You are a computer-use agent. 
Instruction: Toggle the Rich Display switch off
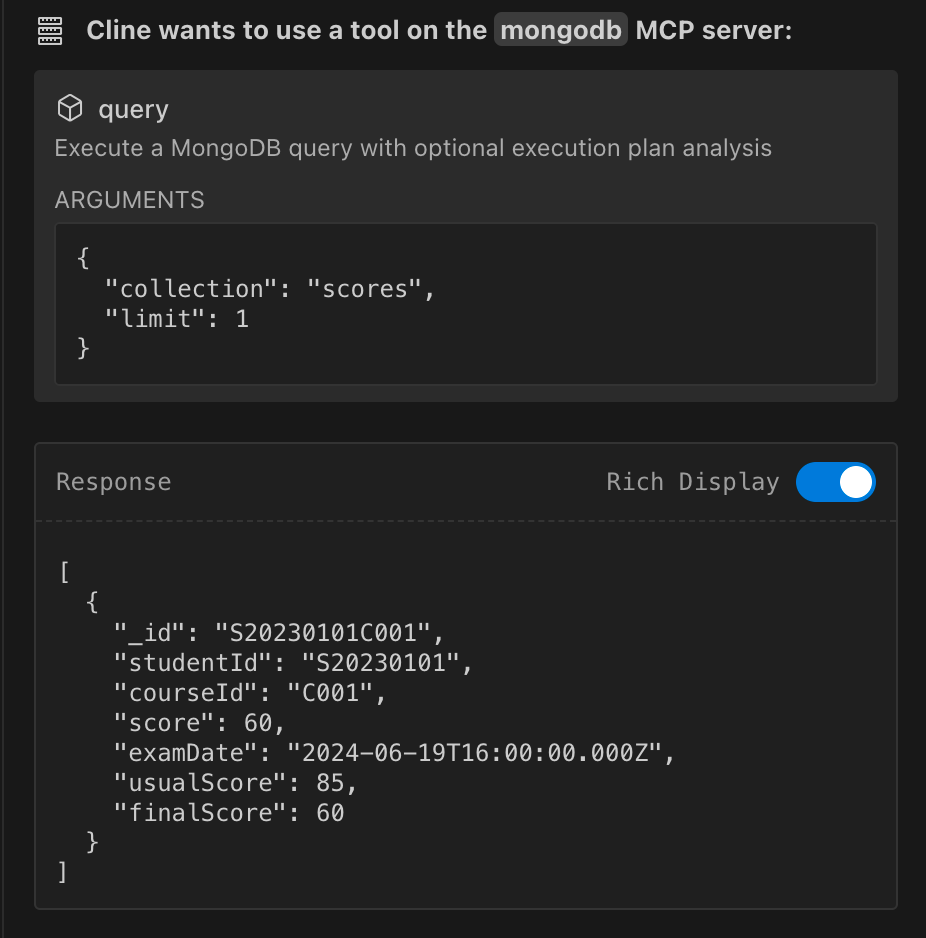tap(836, 482)
